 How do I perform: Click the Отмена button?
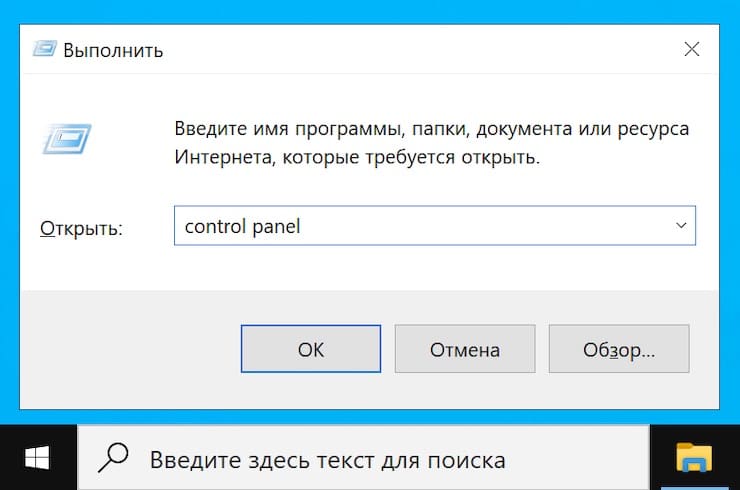(464, 350)
